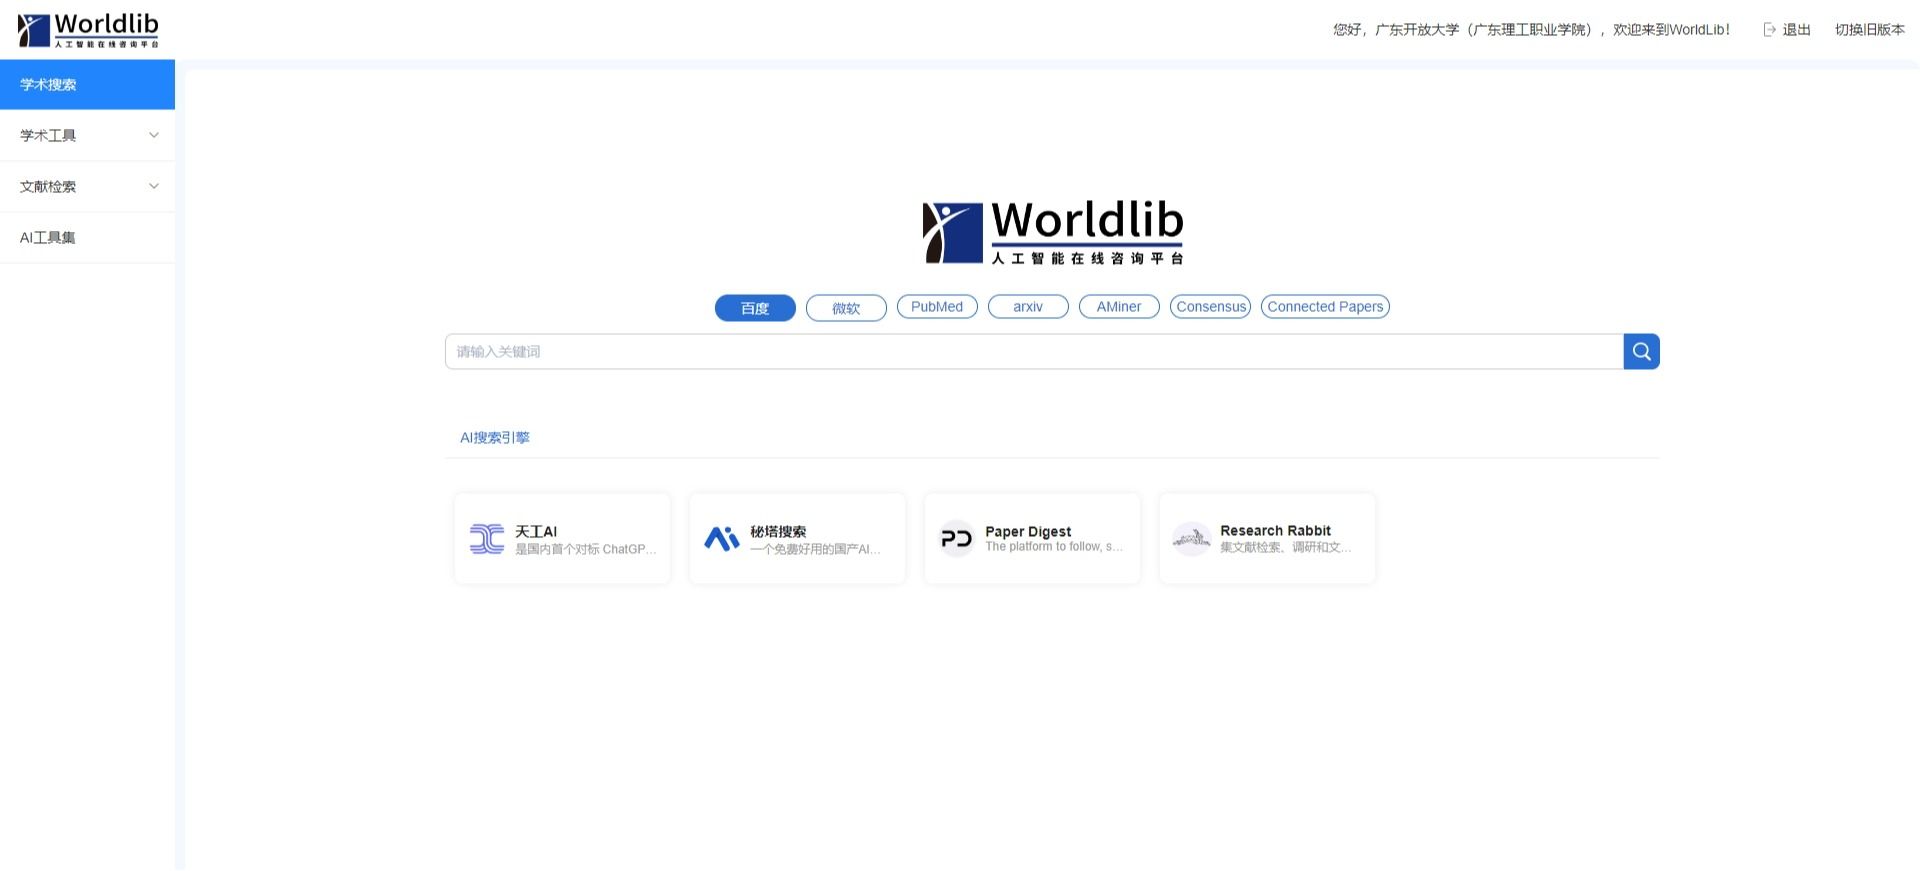This screenshot has height=871, width=1920.
Task: Switch search engine to 微软
Action: (846, 308)
